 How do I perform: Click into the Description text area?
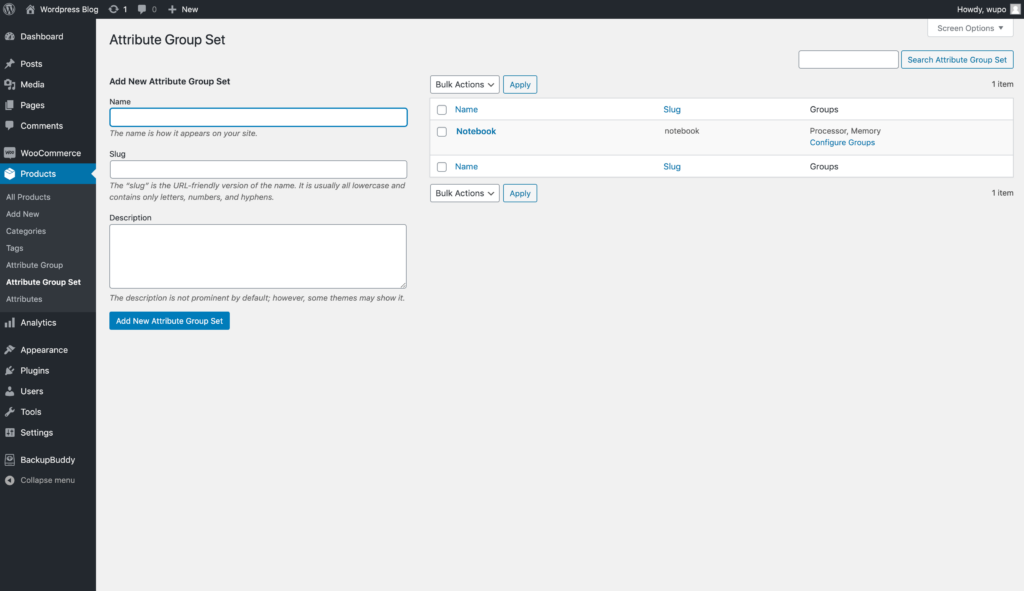258,256
